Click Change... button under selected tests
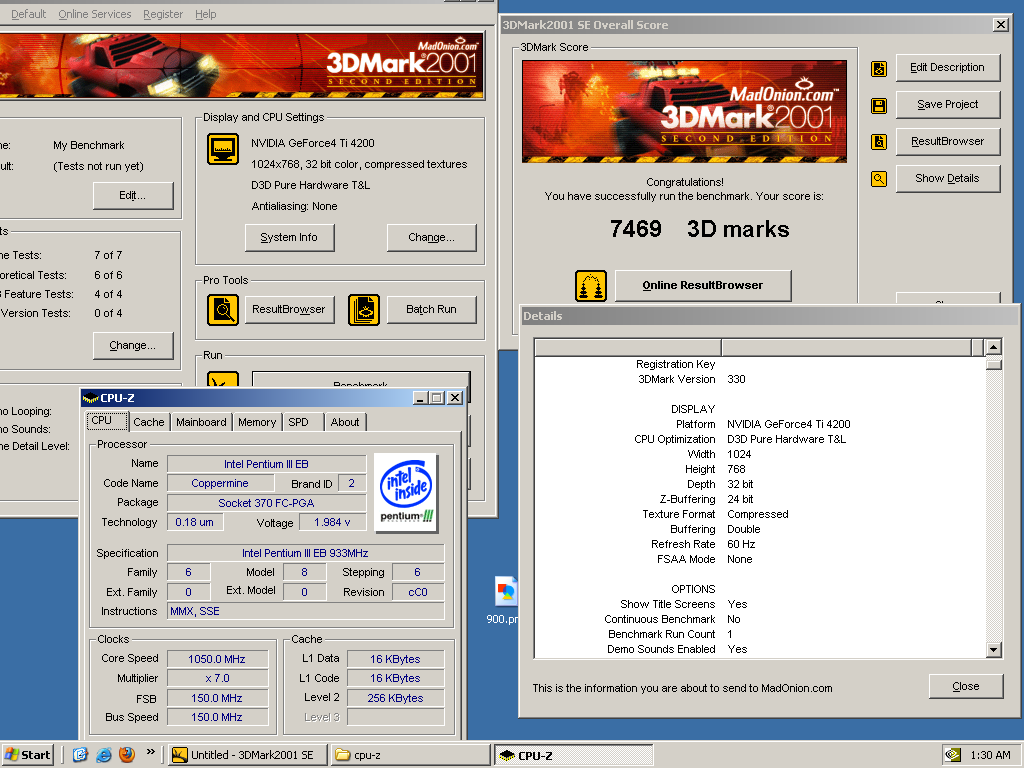 click(x=133, y=345)
